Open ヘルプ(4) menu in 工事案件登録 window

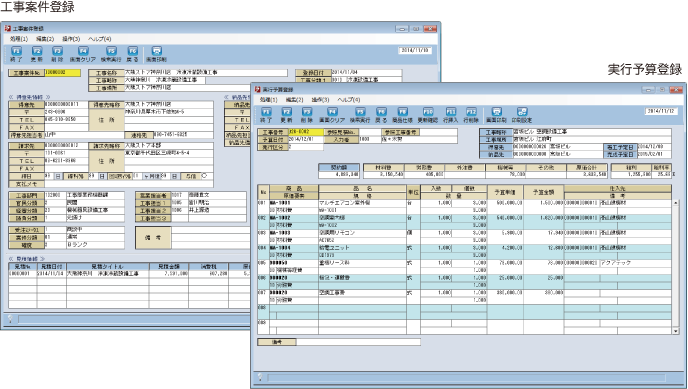100,39
